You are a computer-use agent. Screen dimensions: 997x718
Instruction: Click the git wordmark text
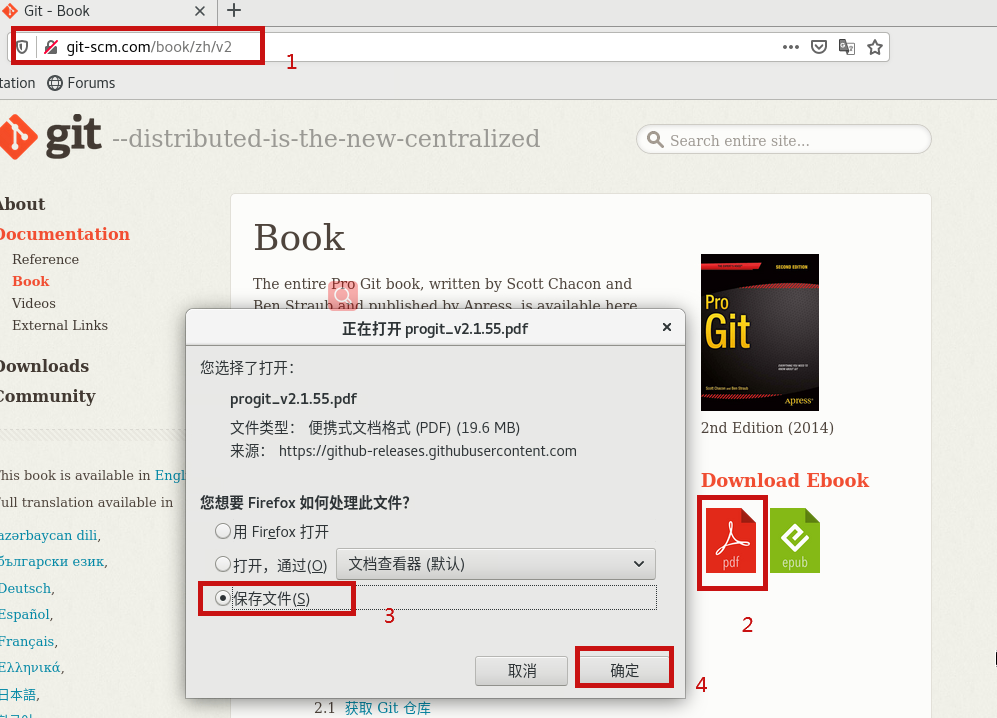tap(74, 135)
